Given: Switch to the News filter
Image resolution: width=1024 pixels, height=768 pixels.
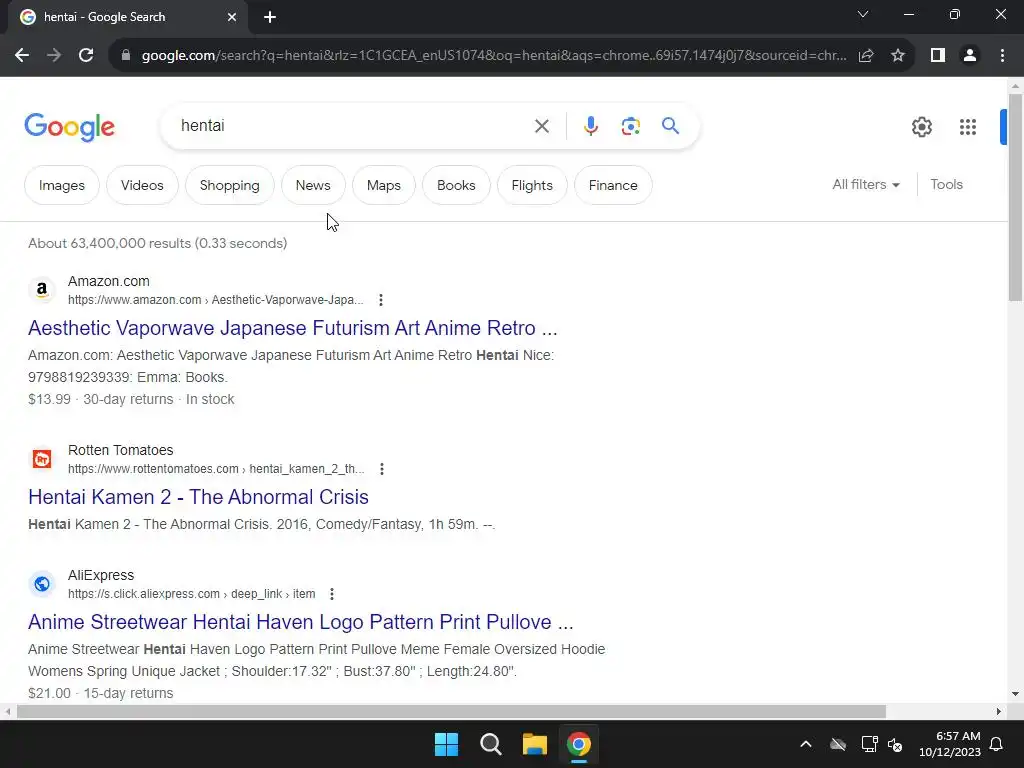Looking at the screenshot, I should point(313,185).
